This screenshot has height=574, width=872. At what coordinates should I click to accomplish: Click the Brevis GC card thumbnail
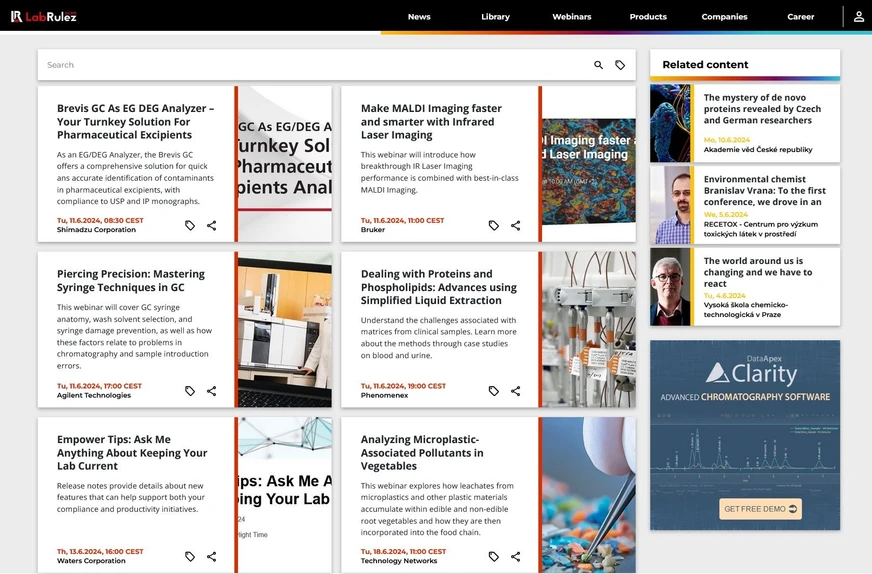[285, 164]
